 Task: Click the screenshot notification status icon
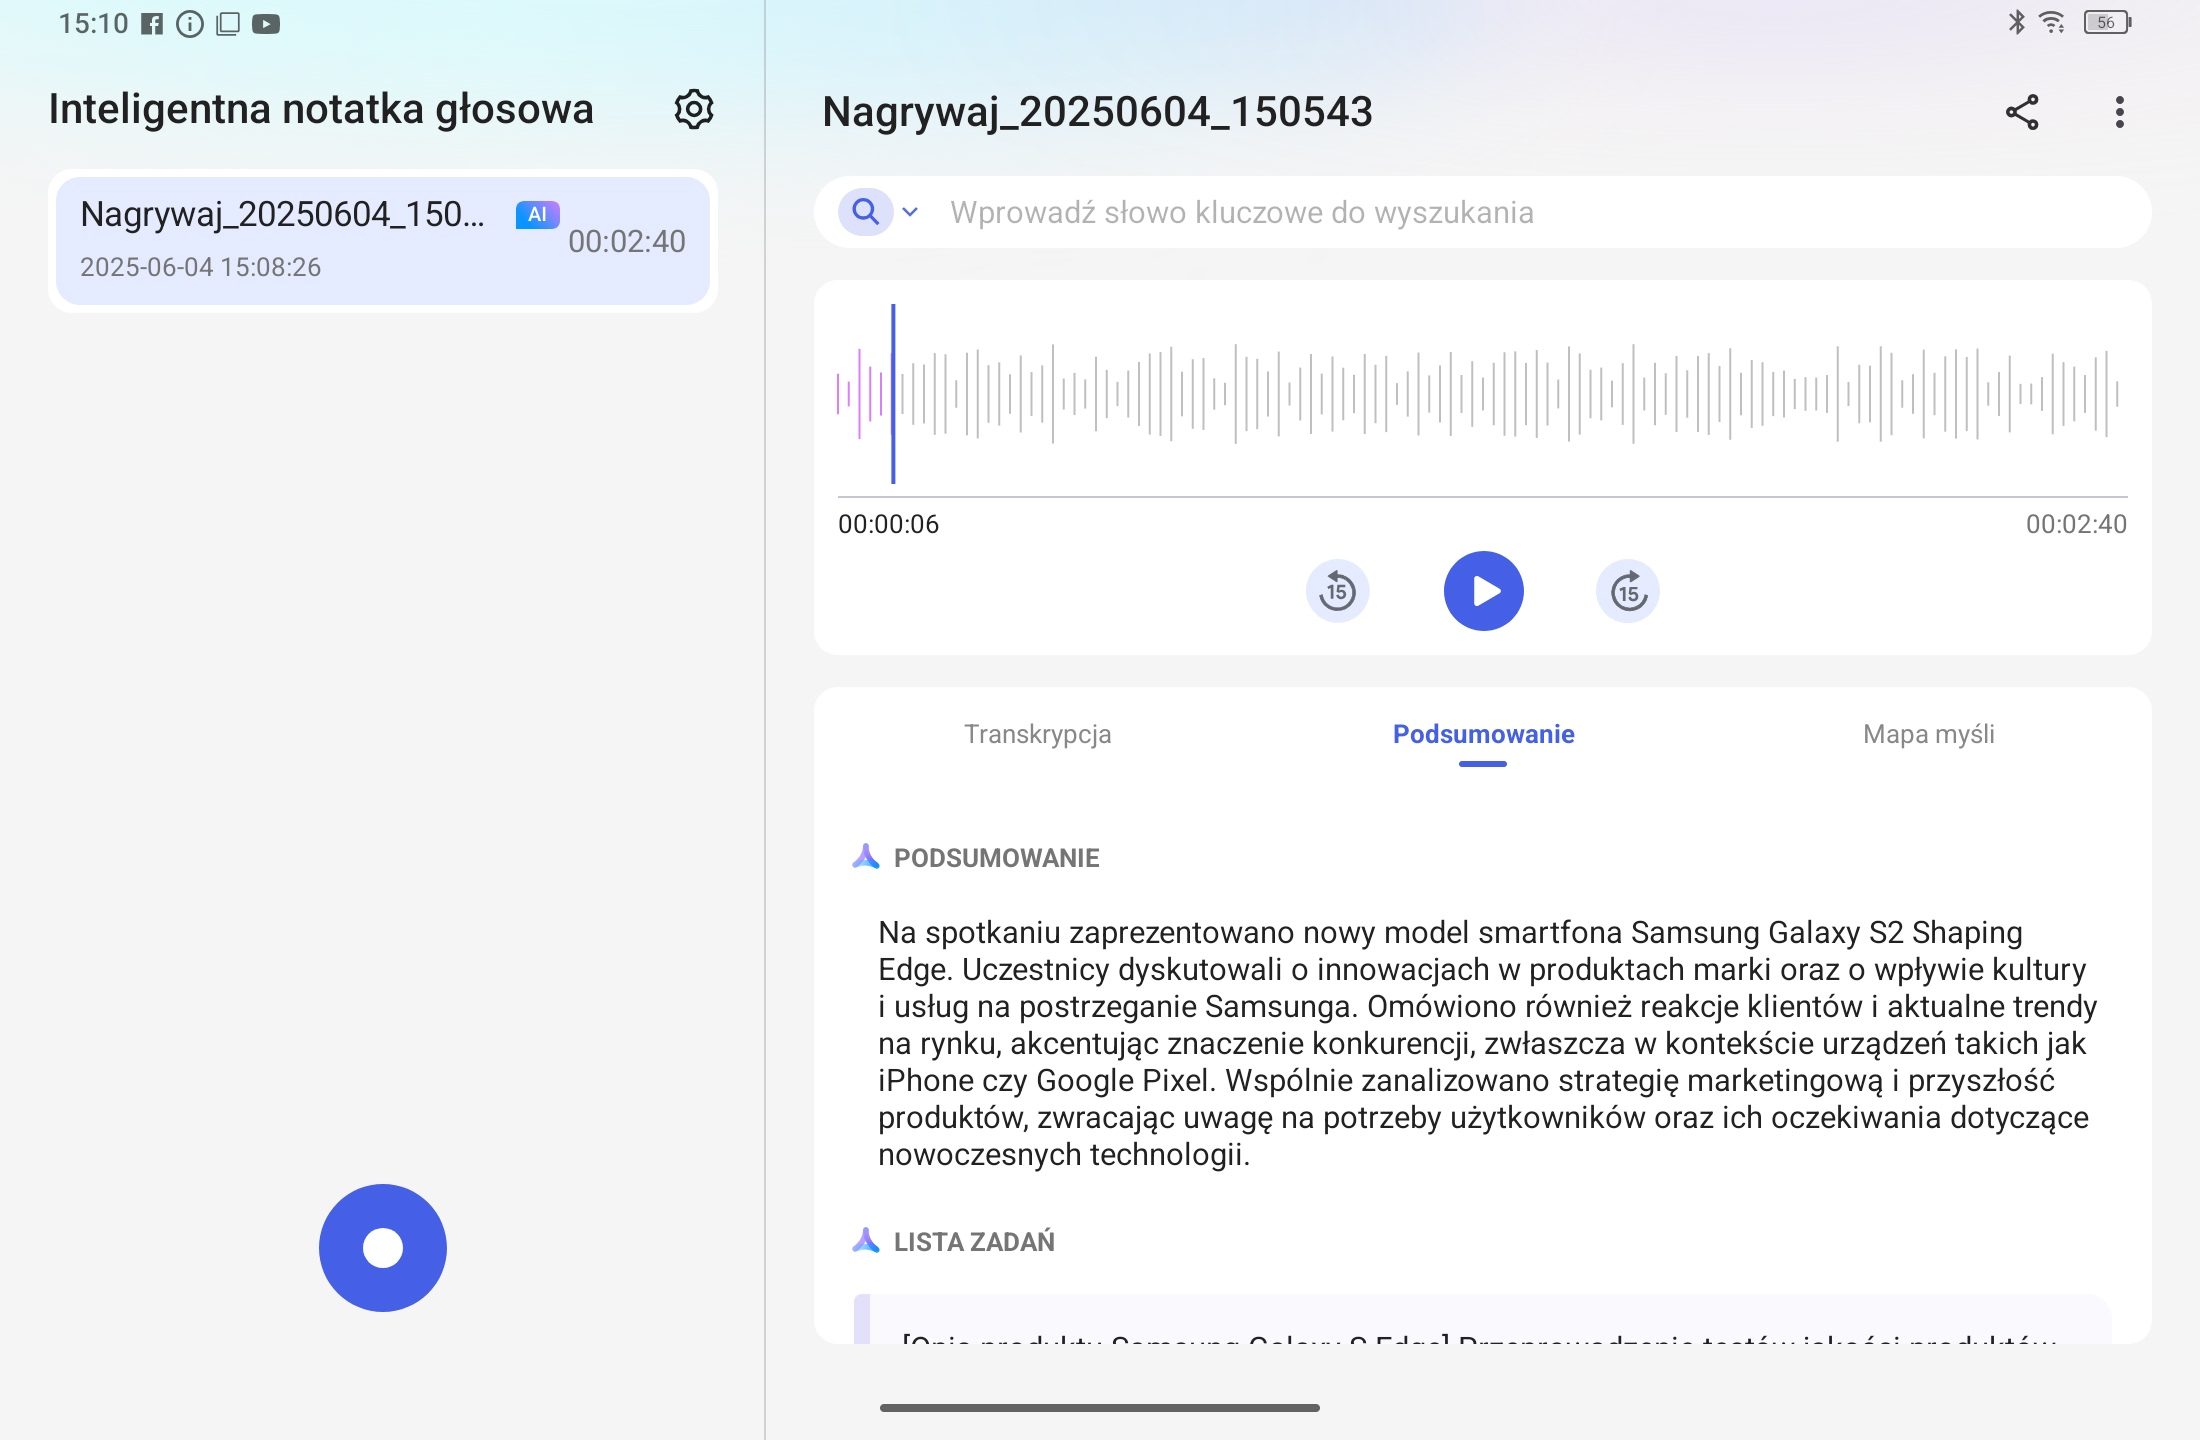(228, 24)
